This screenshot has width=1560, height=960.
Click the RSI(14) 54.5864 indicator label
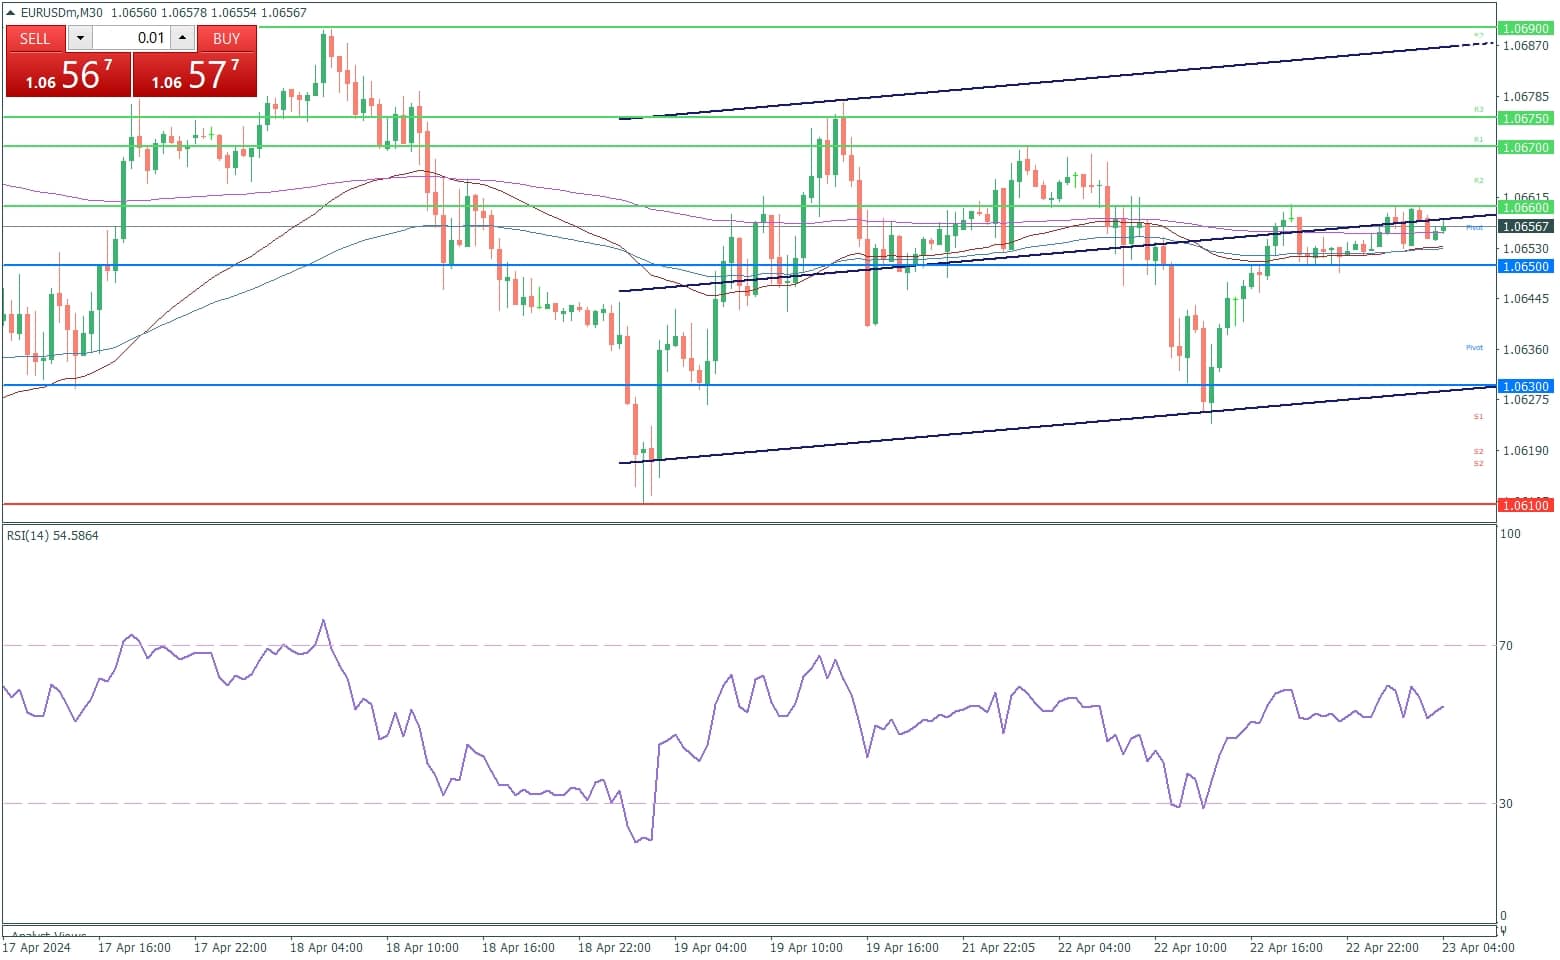point(53,536)
